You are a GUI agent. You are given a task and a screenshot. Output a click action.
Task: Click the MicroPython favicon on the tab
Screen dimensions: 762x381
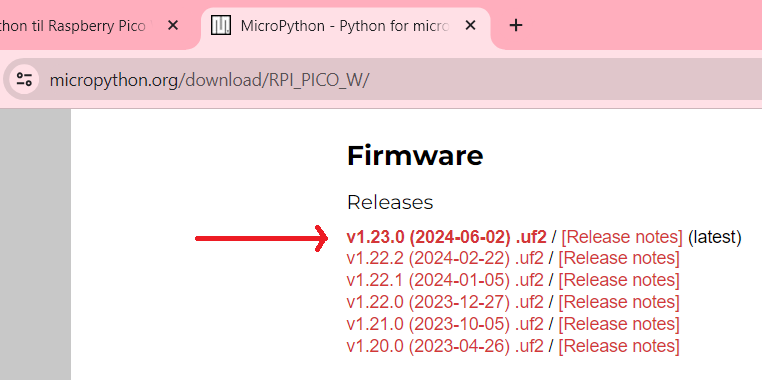click(221, 25)
